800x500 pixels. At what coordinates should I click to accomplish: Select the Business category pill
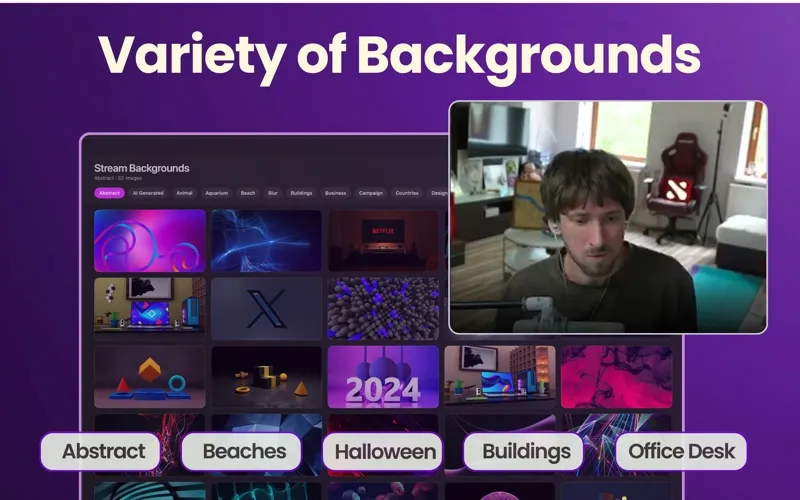[x=335, y=193]
